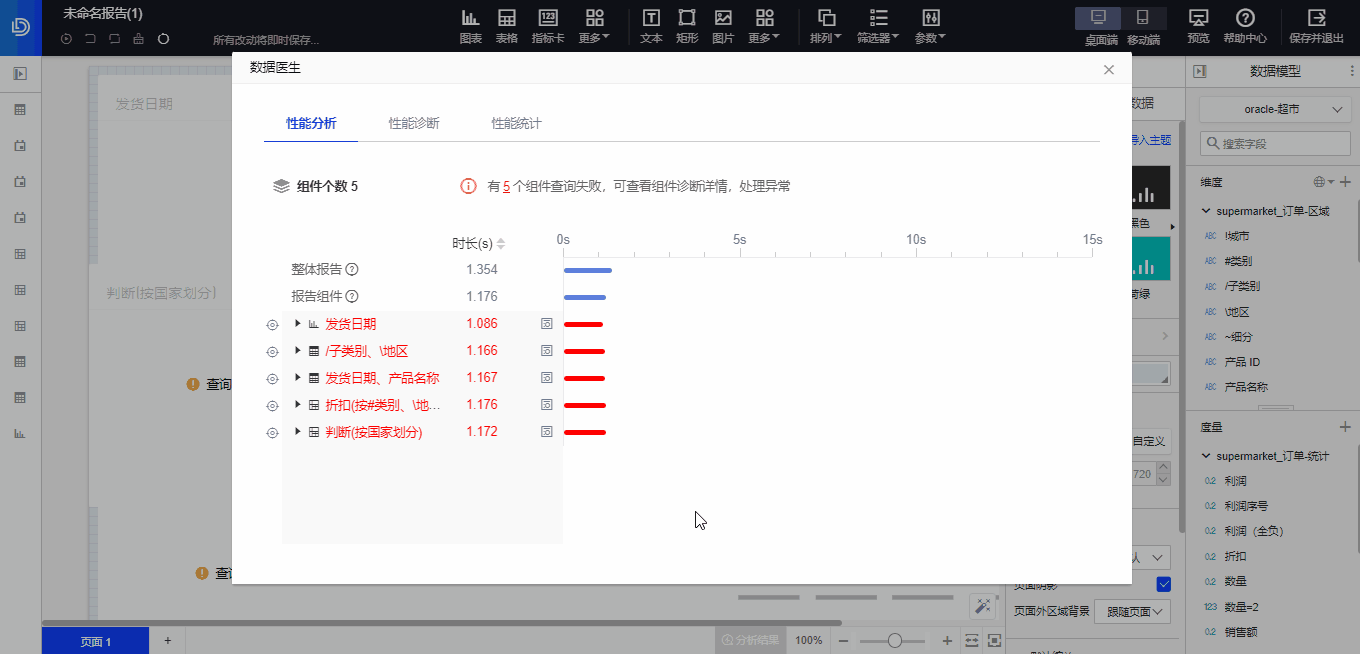This screenshot has width=1360, height=654.
Task: Collapse the supermarket_订单-统计 measures group
Action: 1206,455
